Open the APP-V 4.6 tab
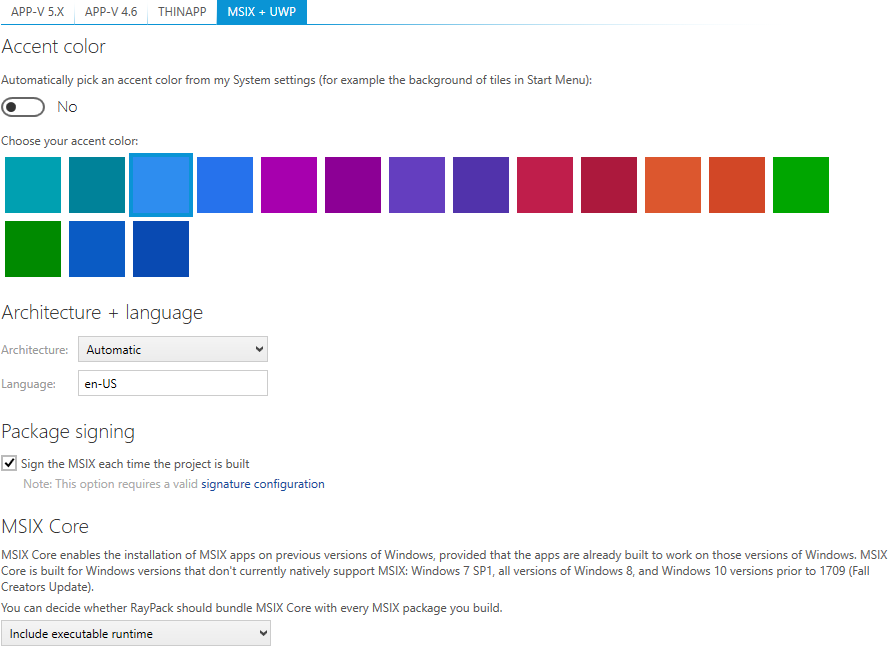This screenshot has height=647, width=892. pos(111,12)
